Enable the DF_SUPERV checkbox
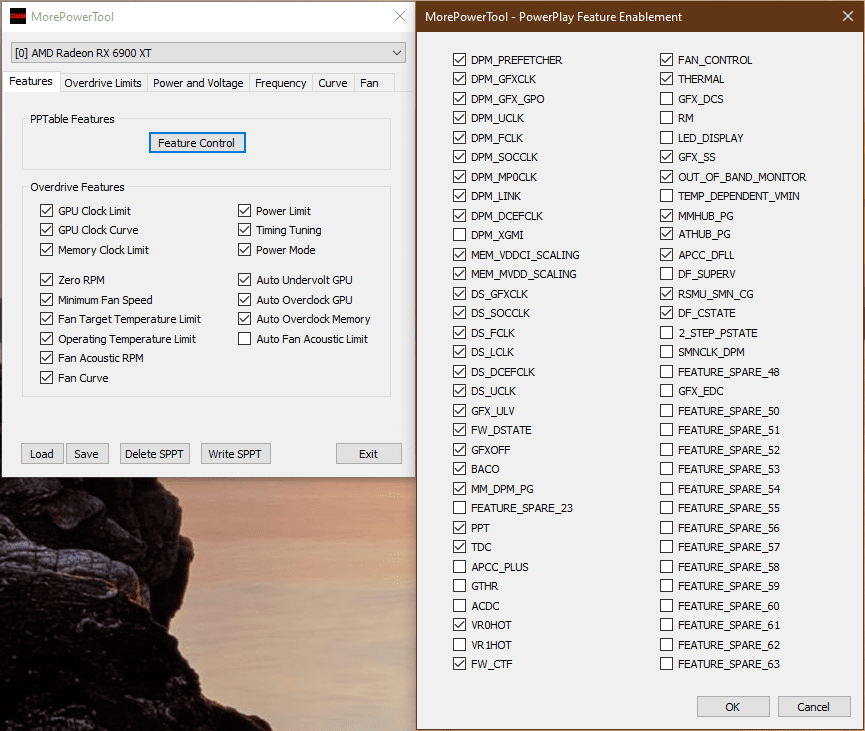Image resolution: width=865 pixels, height=731 pixels. 666,274
